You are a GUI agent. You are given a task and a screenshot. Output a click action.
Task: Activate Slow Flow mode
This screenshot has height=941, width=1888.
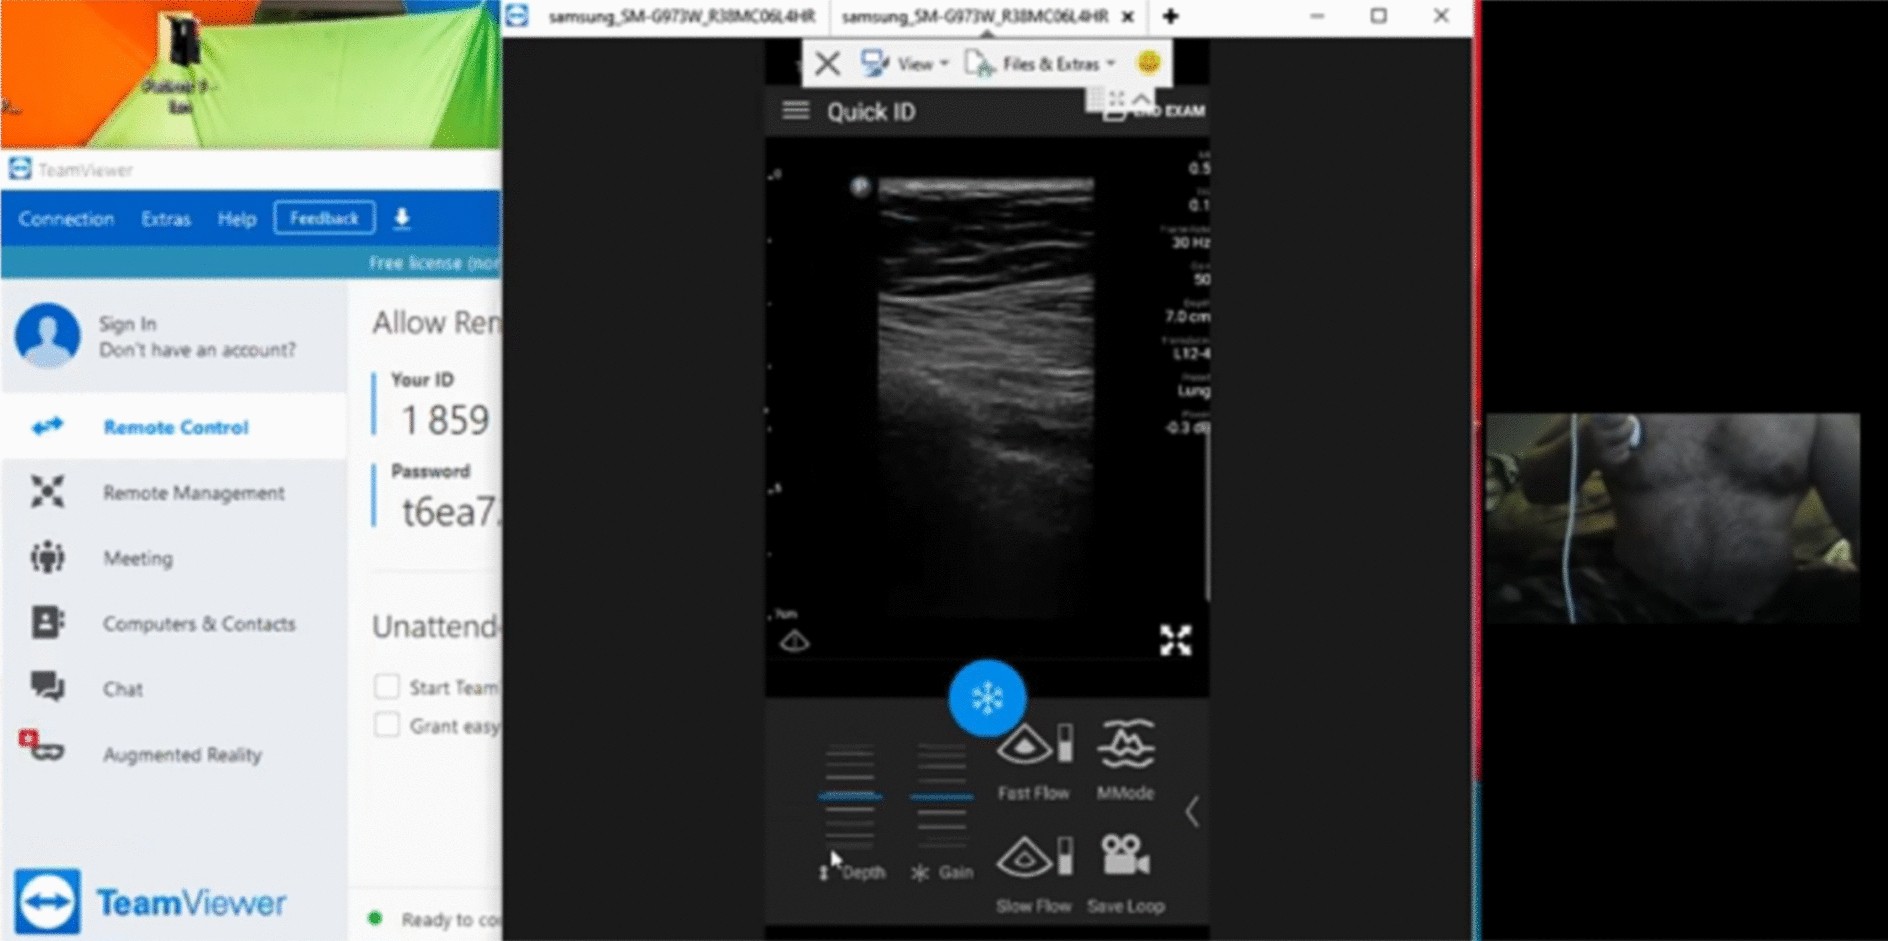click(1034, 874)
